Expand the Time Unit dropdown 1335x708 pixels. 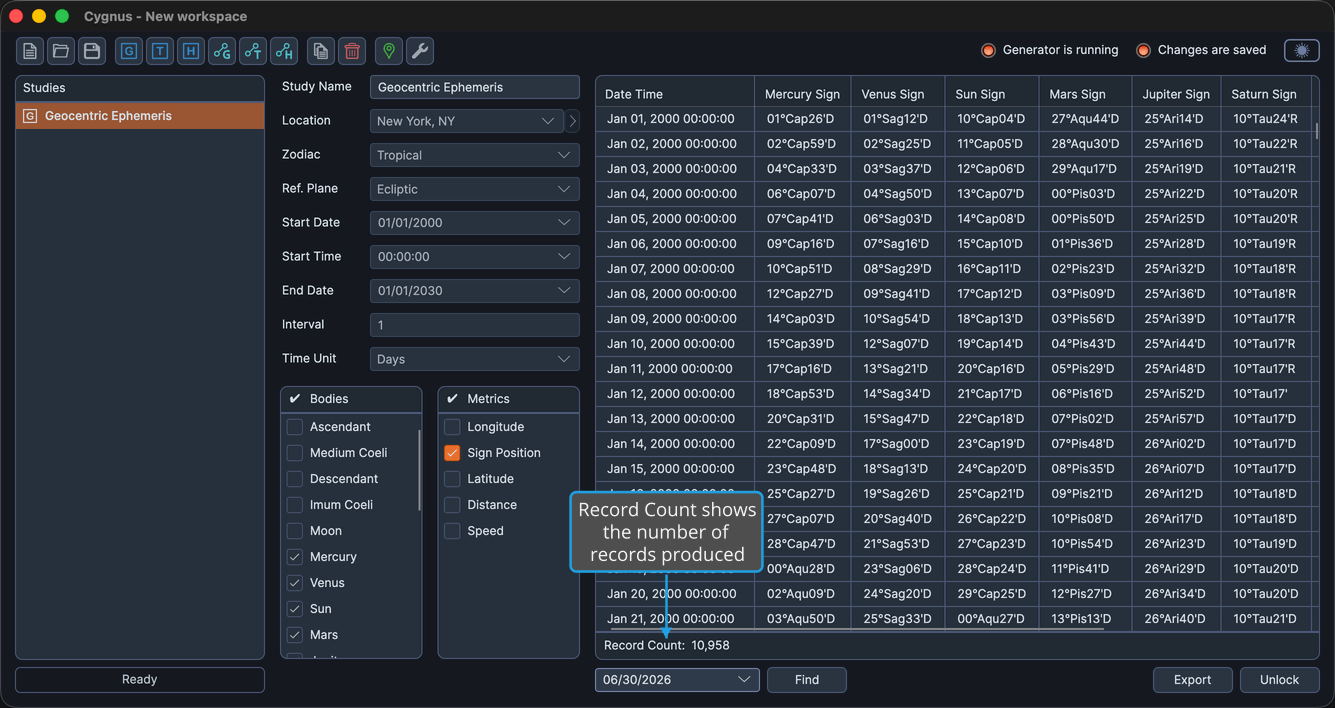pyautogui.click(x=474, y=359)
